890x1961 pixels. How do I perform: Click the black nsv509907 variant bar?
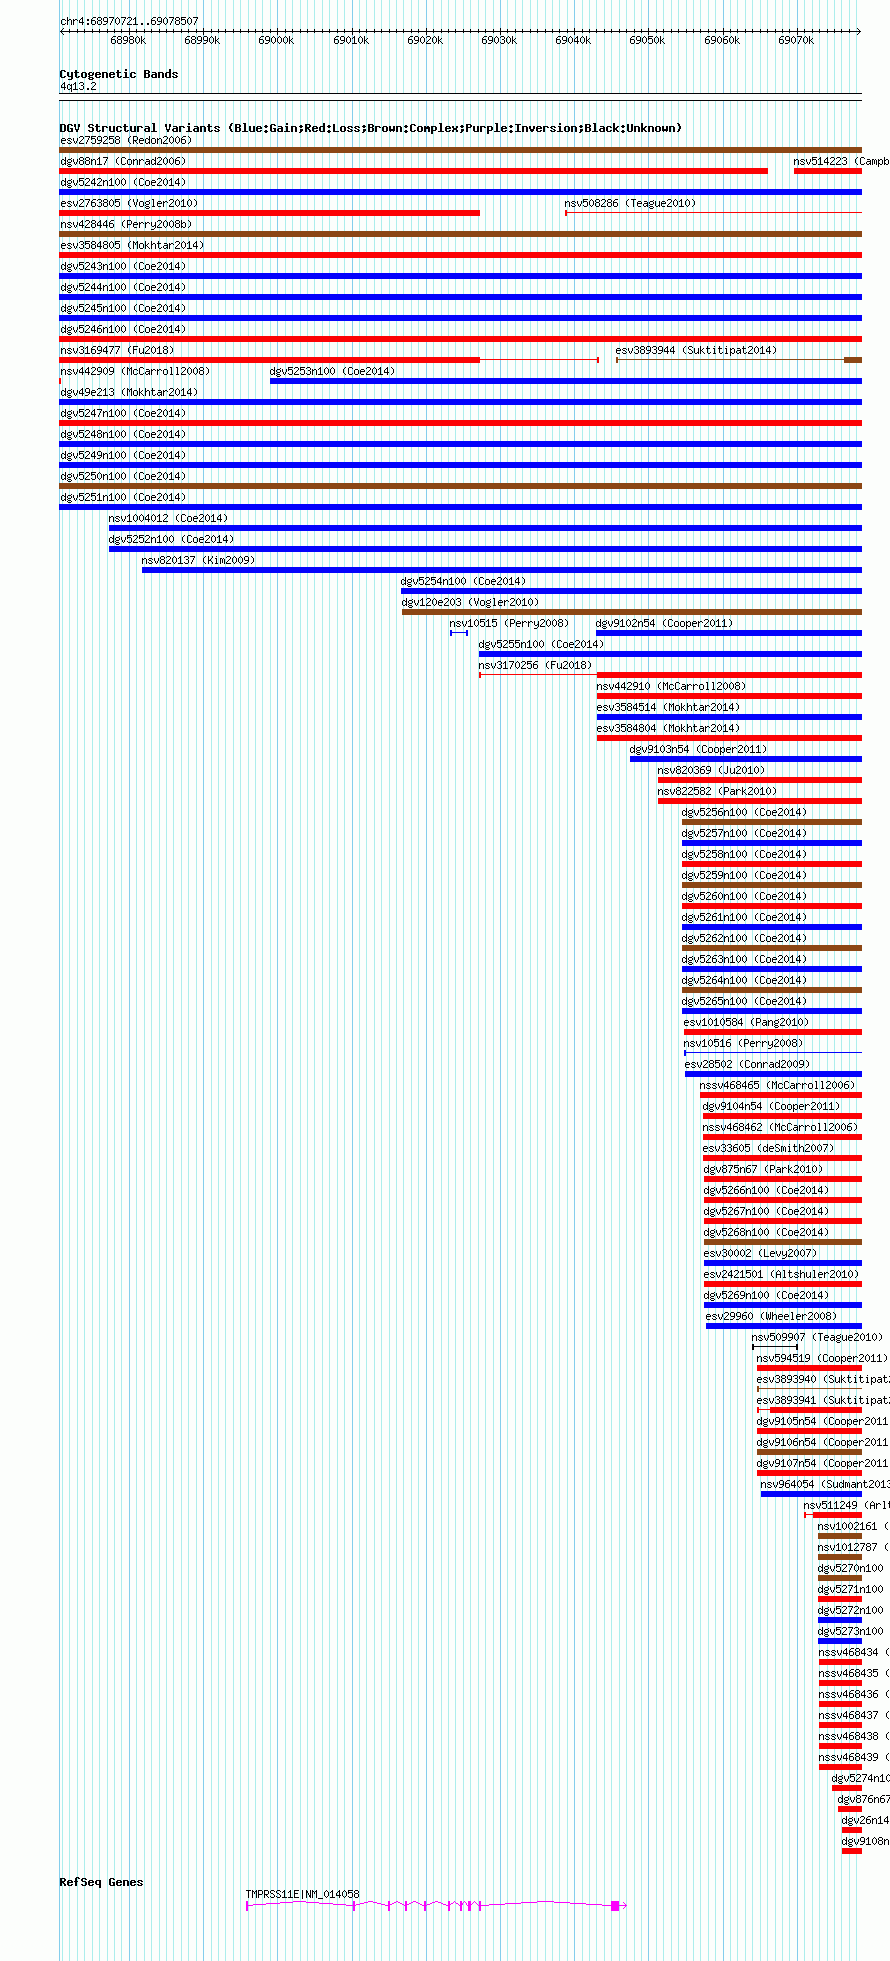[x=775, y=1347]
